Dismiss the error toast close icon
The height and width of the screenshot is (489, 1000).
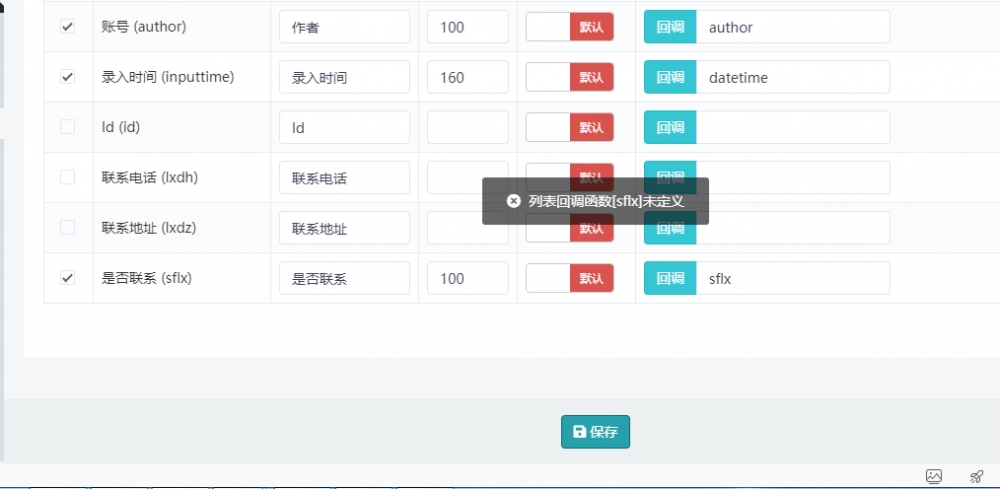513,201
